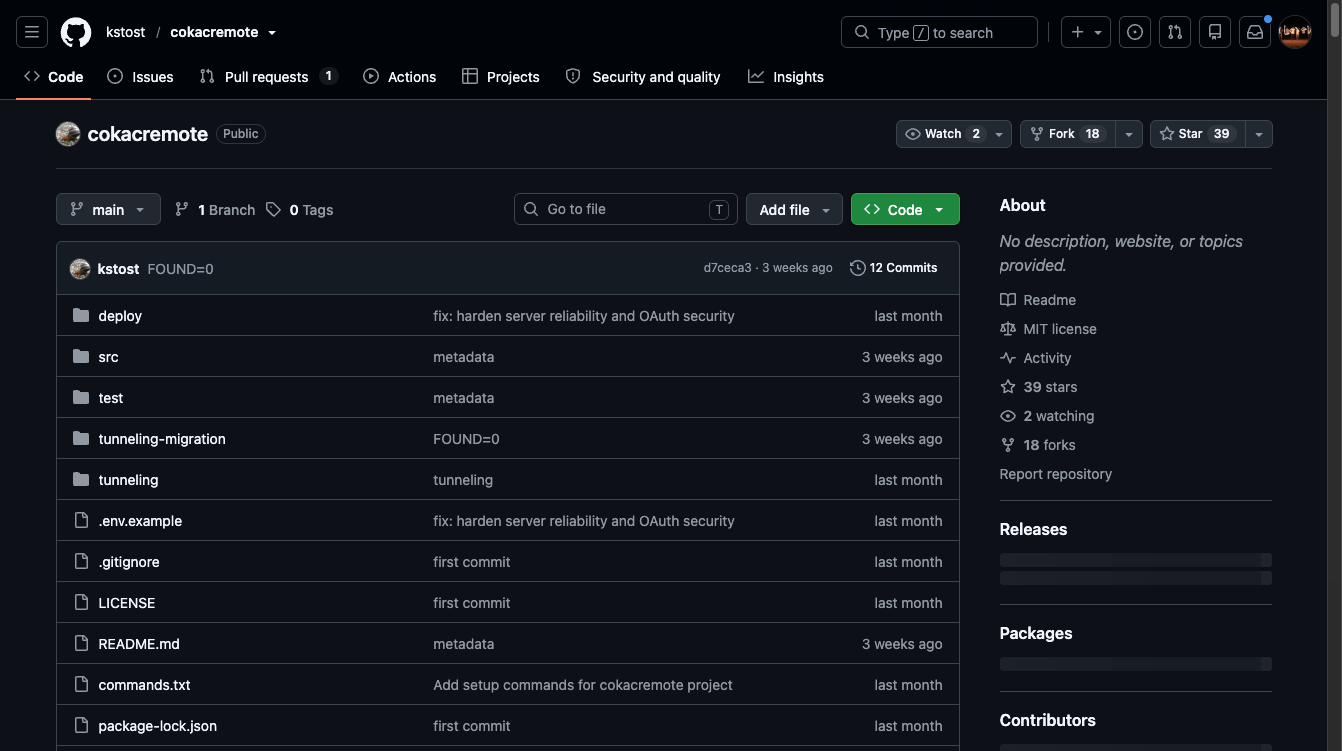The width and height of the screenshot is (1342, 751).
Task: Click the scale icon beside MIT license
Action: (1008, 329)
